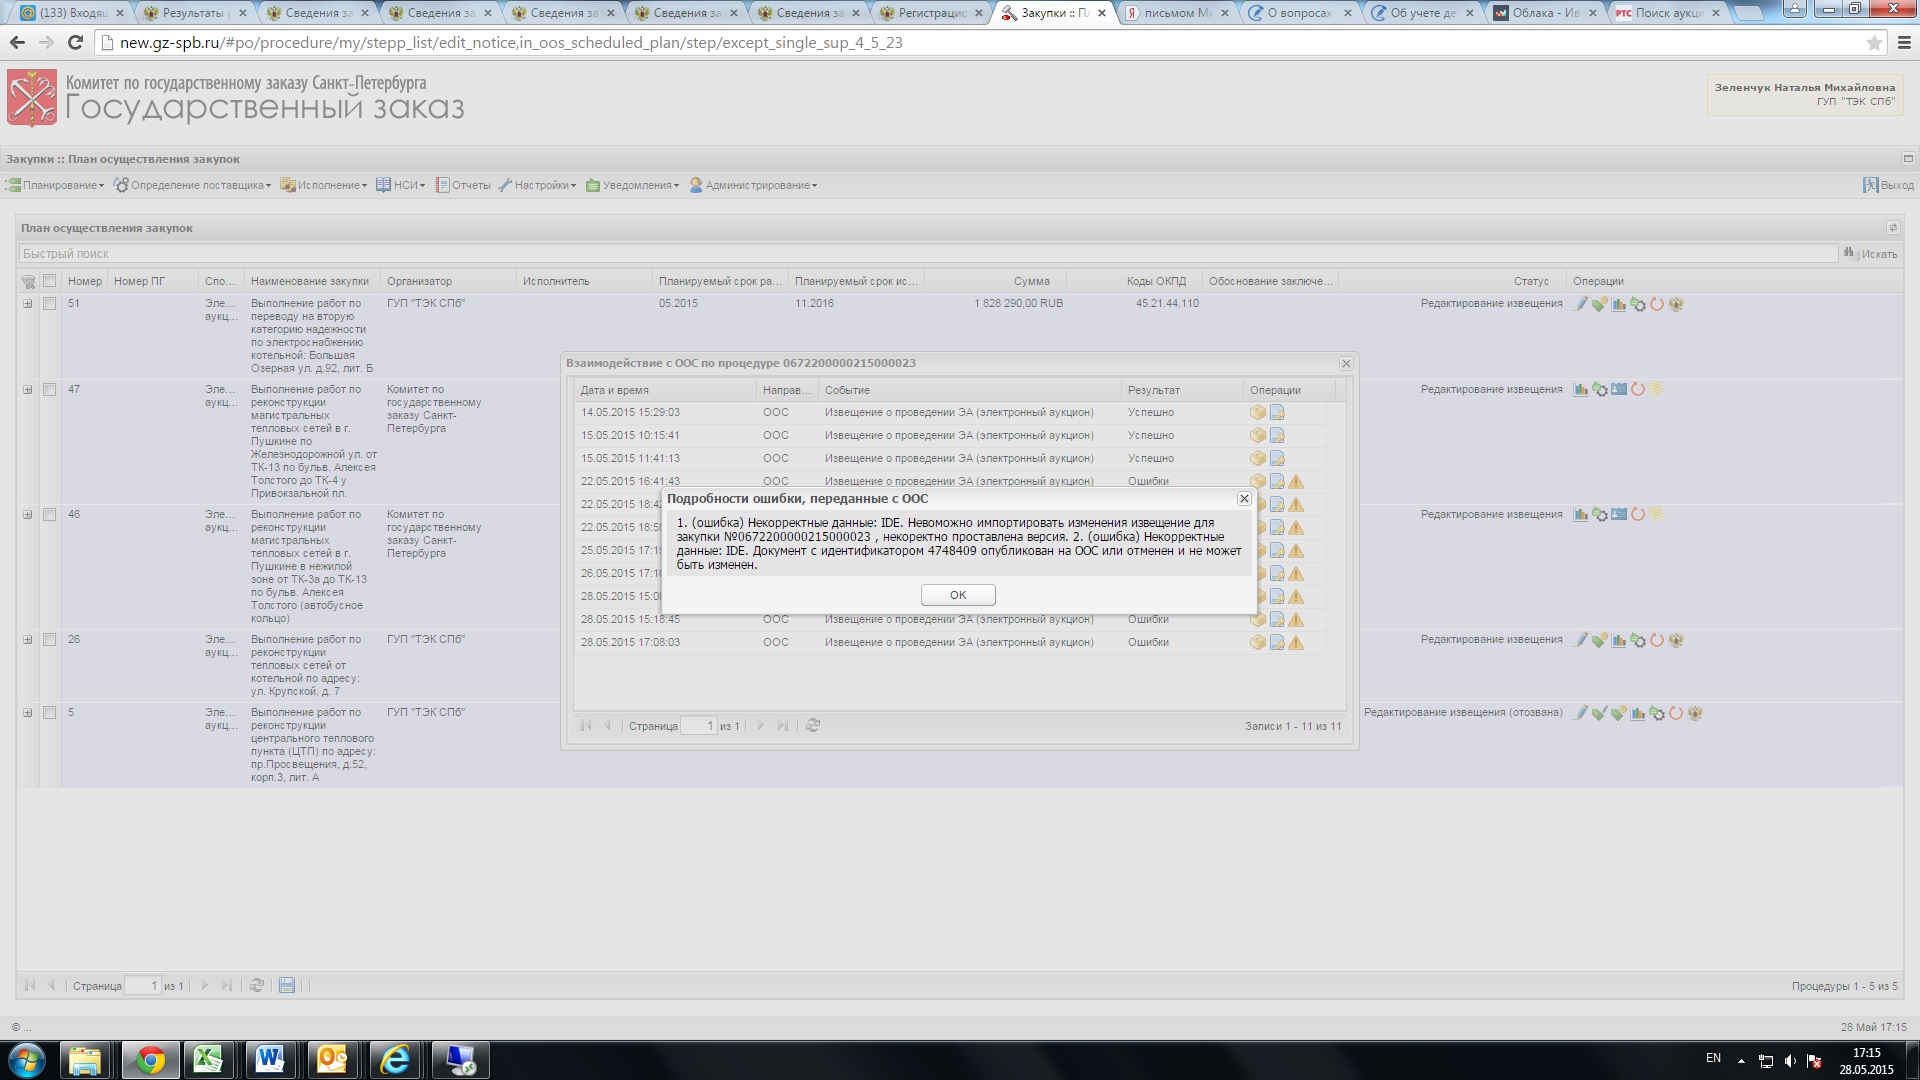The width and height of the screenshot is (1920, 1080).
Task: Toggle the select-all checkbox in the table header
Action: click(x=49, y=282)
